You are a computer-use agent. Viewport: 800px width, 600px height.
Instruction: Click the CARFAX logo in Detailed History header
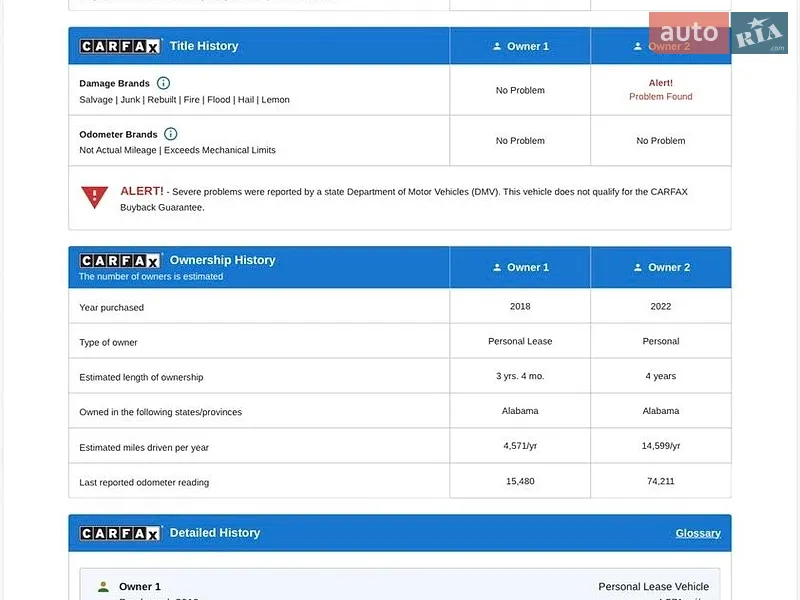click(x=120, y=533)
